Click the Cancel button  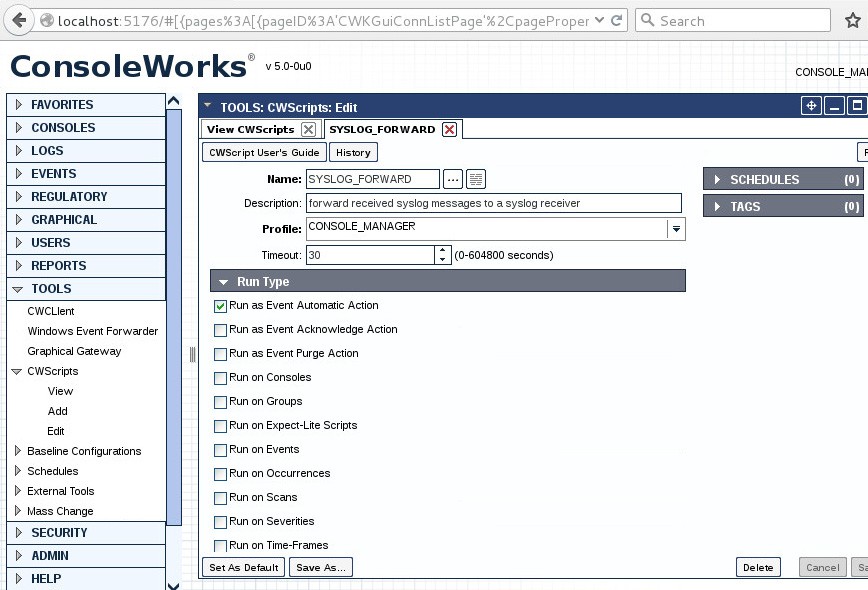(x=823, y=567)
